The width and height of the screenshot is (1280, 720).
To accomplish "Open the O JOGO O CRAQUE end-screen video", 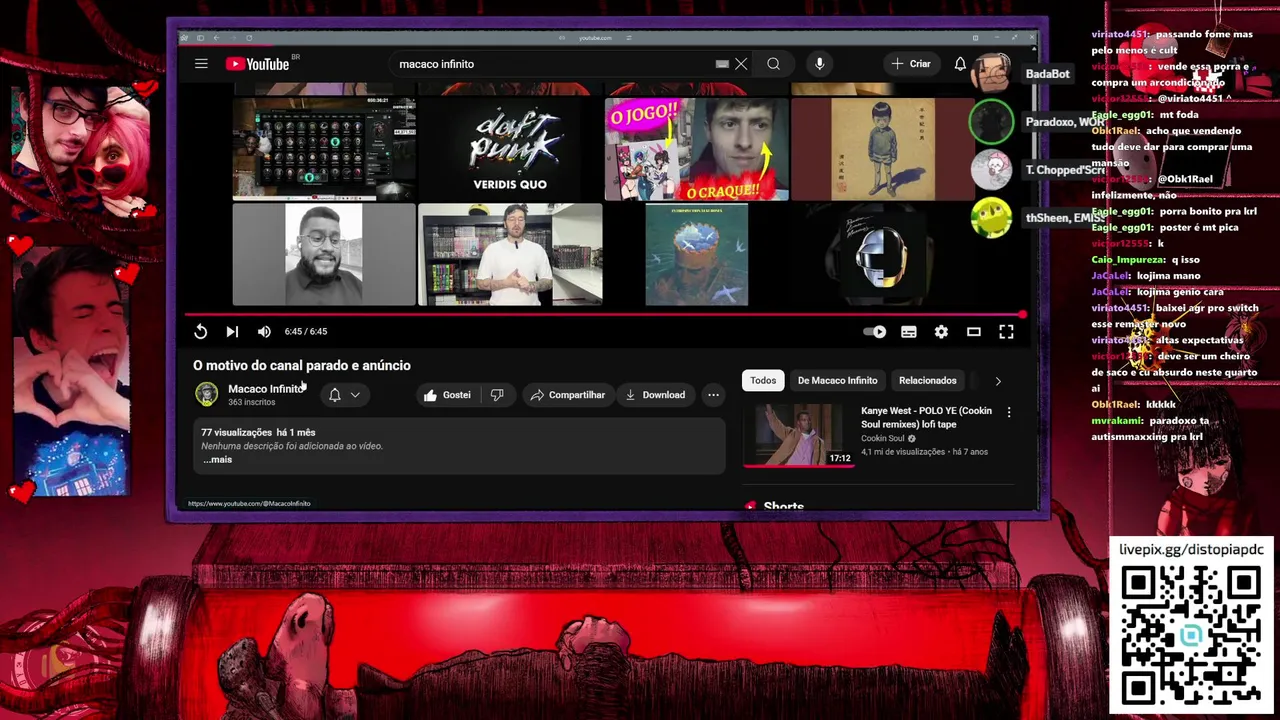I will point(697,148).
